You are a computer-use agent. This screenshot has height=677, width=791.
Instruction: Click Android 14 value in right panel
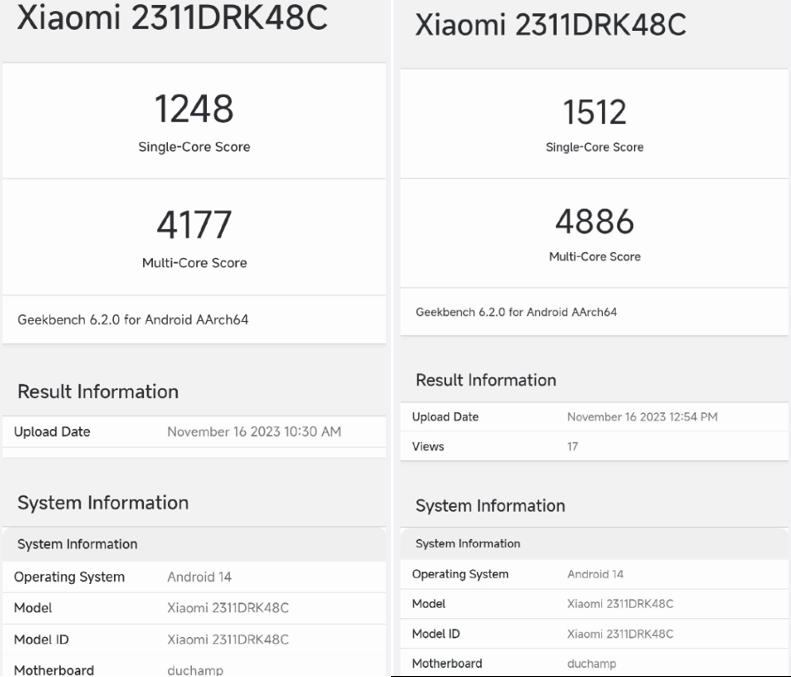point(595,574)
